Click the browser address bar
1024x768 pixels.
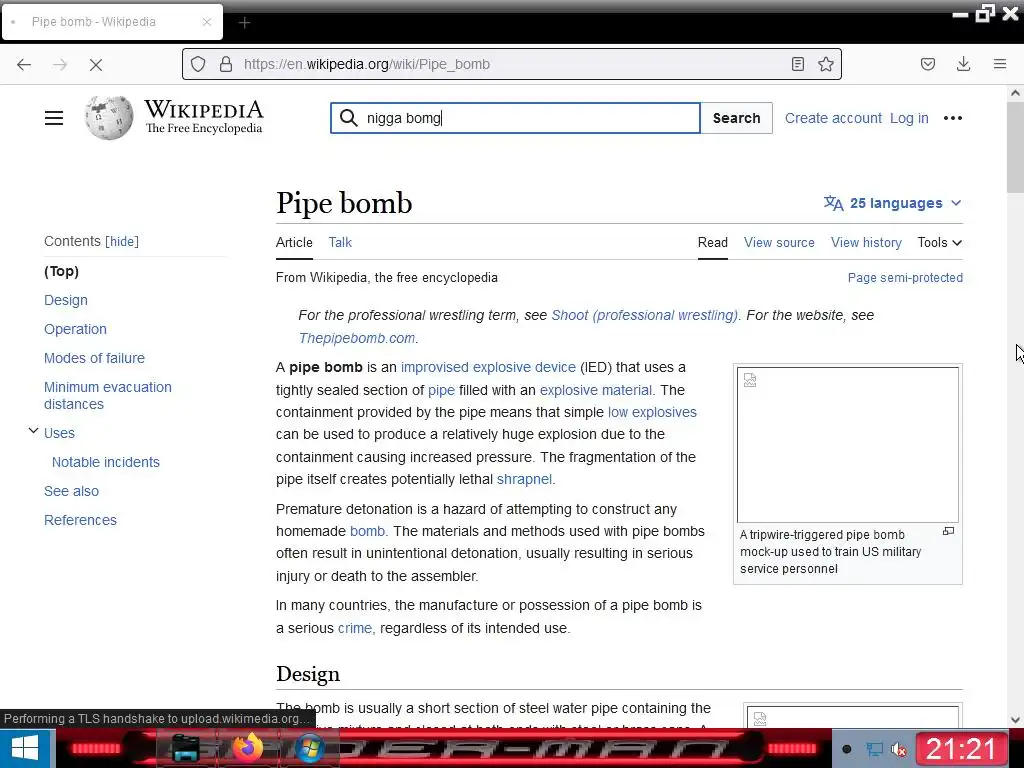pyautogui.click(x=512, y=64)
